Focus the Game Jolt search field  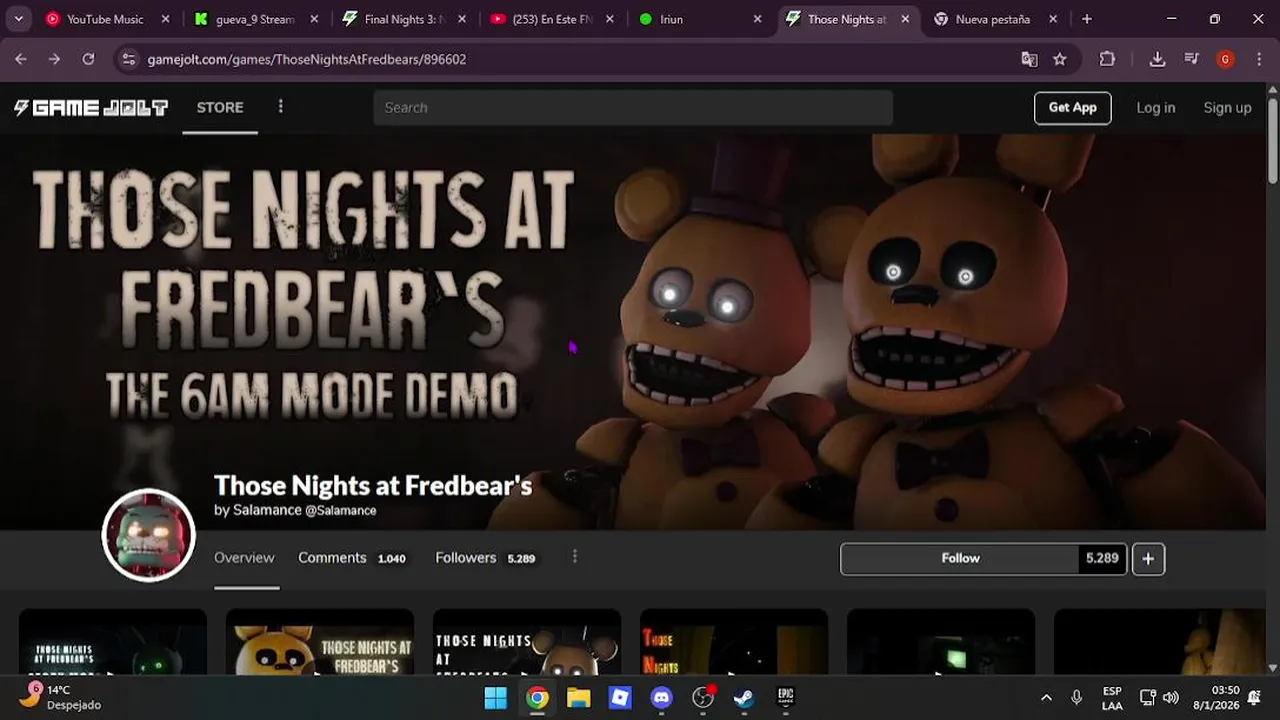pyautogui.click(x=633, y=107)
